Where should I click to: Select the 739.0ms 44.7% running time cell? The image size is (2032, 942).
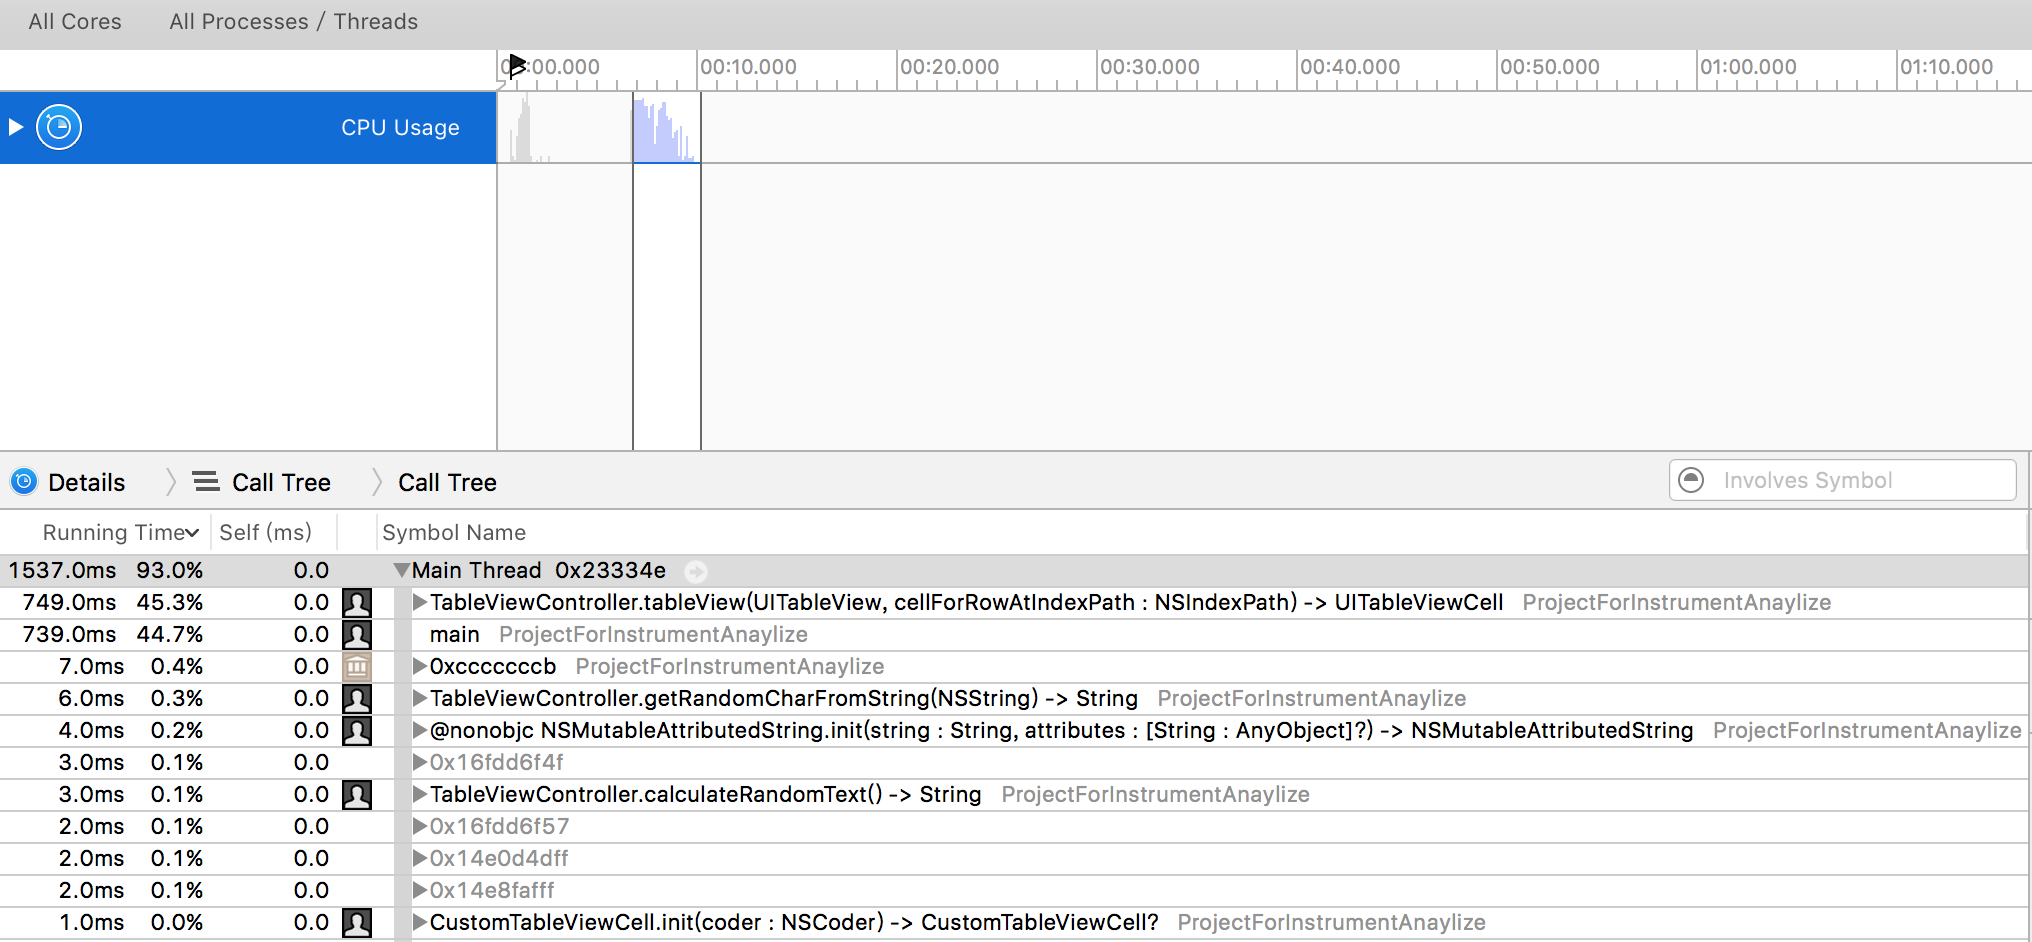tap(112, 634)
